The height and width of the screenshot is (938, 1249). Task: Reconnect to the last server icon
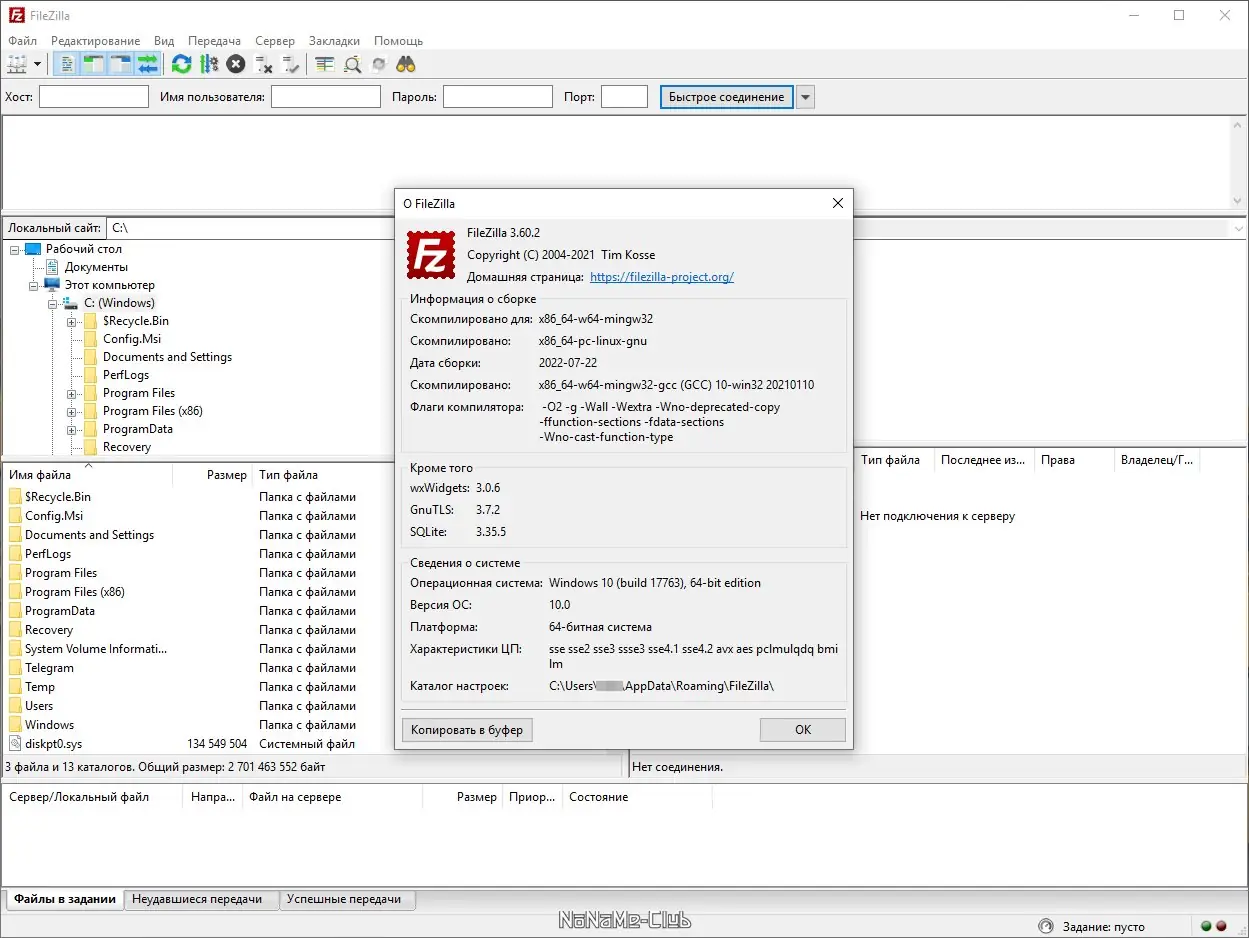291,64
